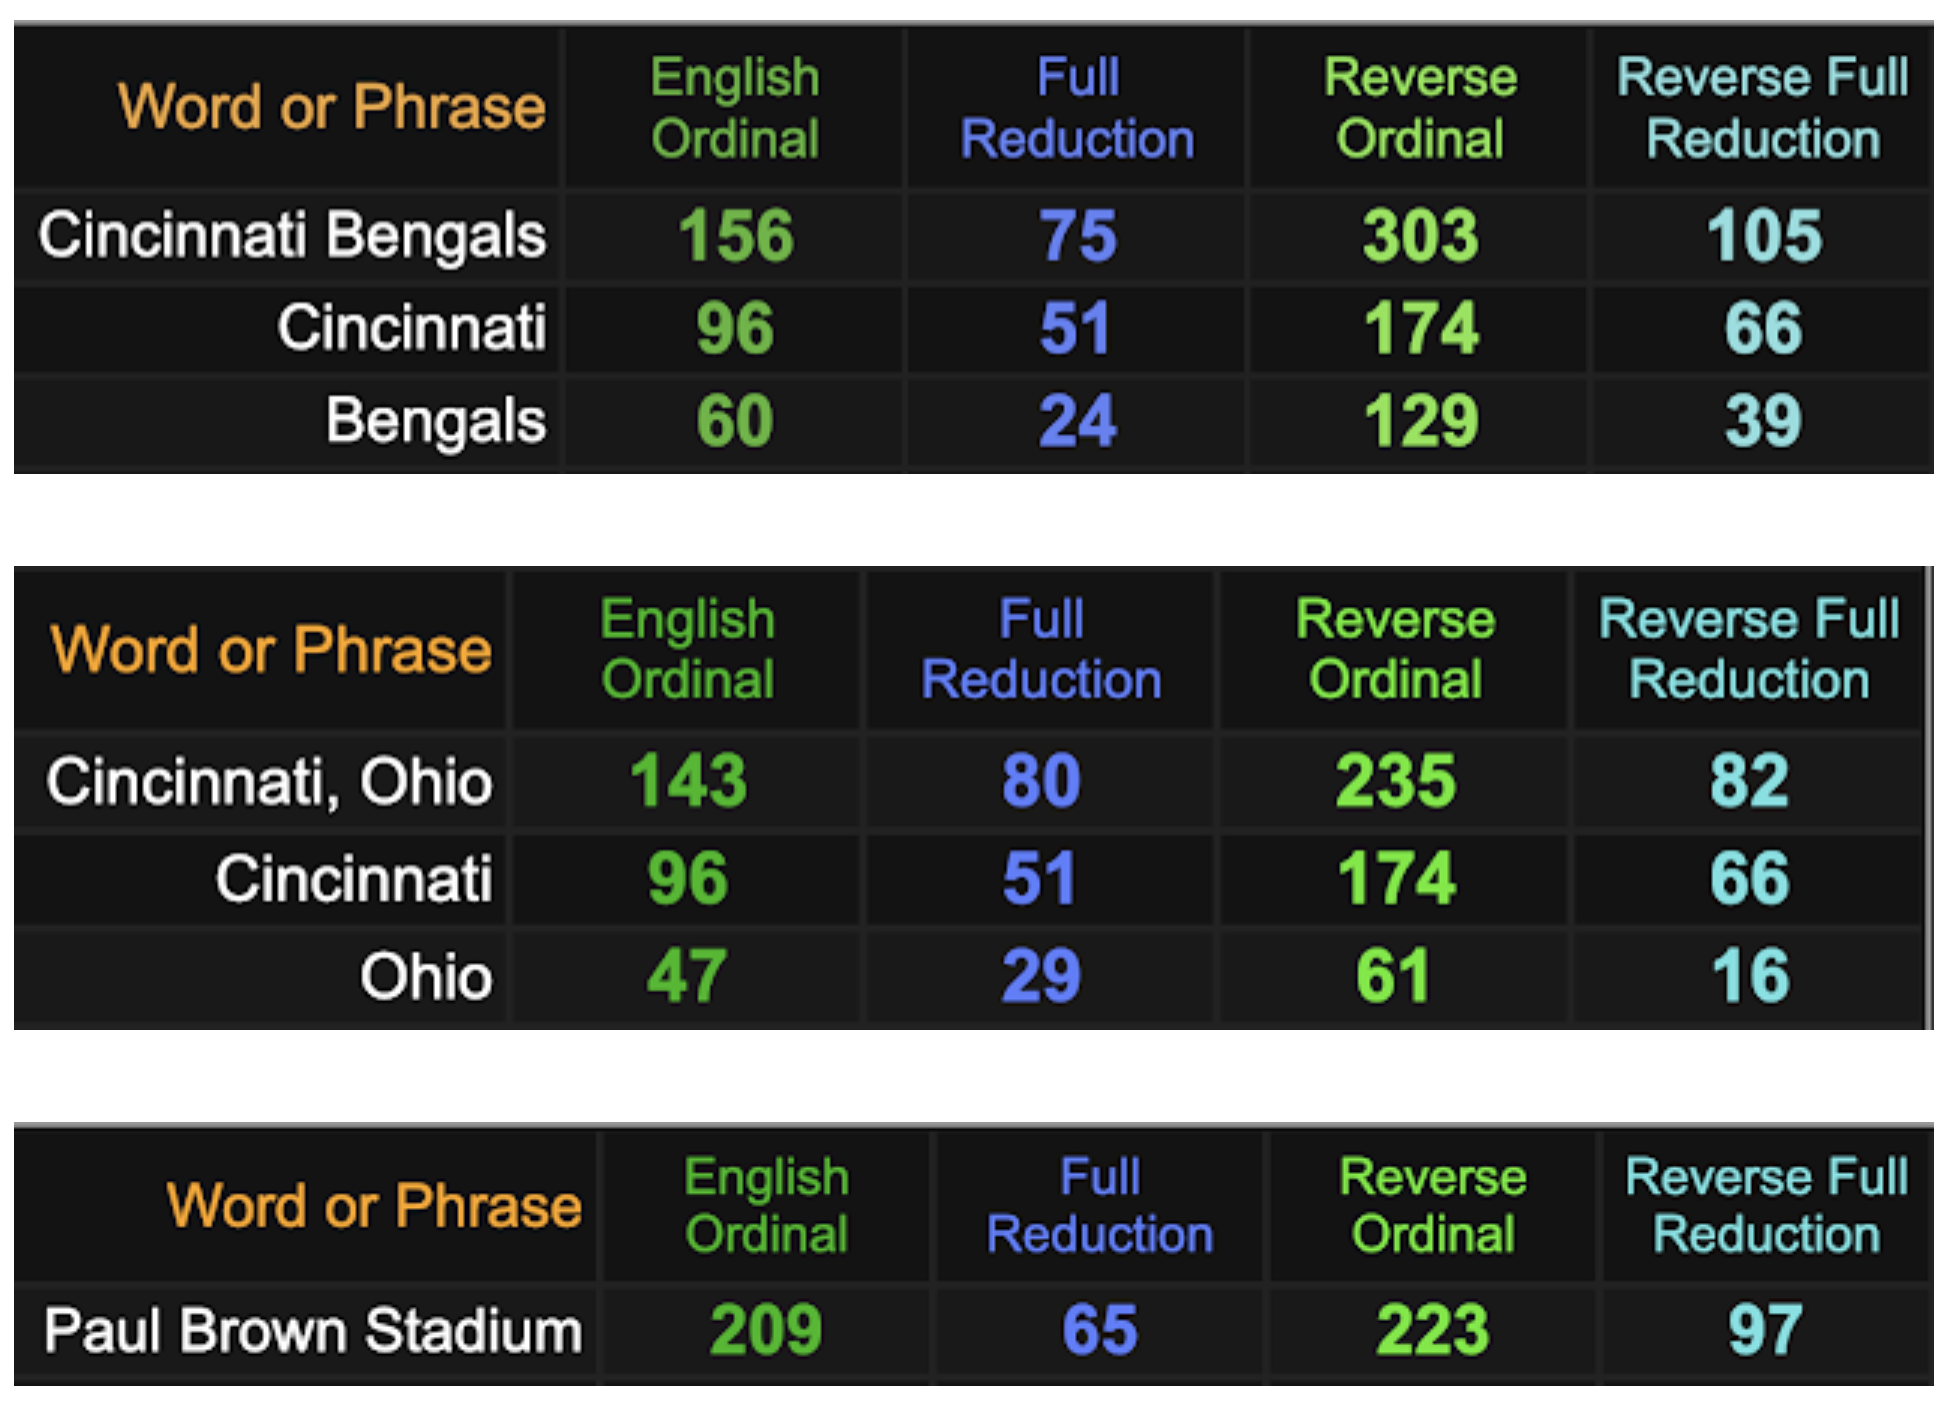
Task: Select Reverse Ordinal value 303
Action: 1420,236
